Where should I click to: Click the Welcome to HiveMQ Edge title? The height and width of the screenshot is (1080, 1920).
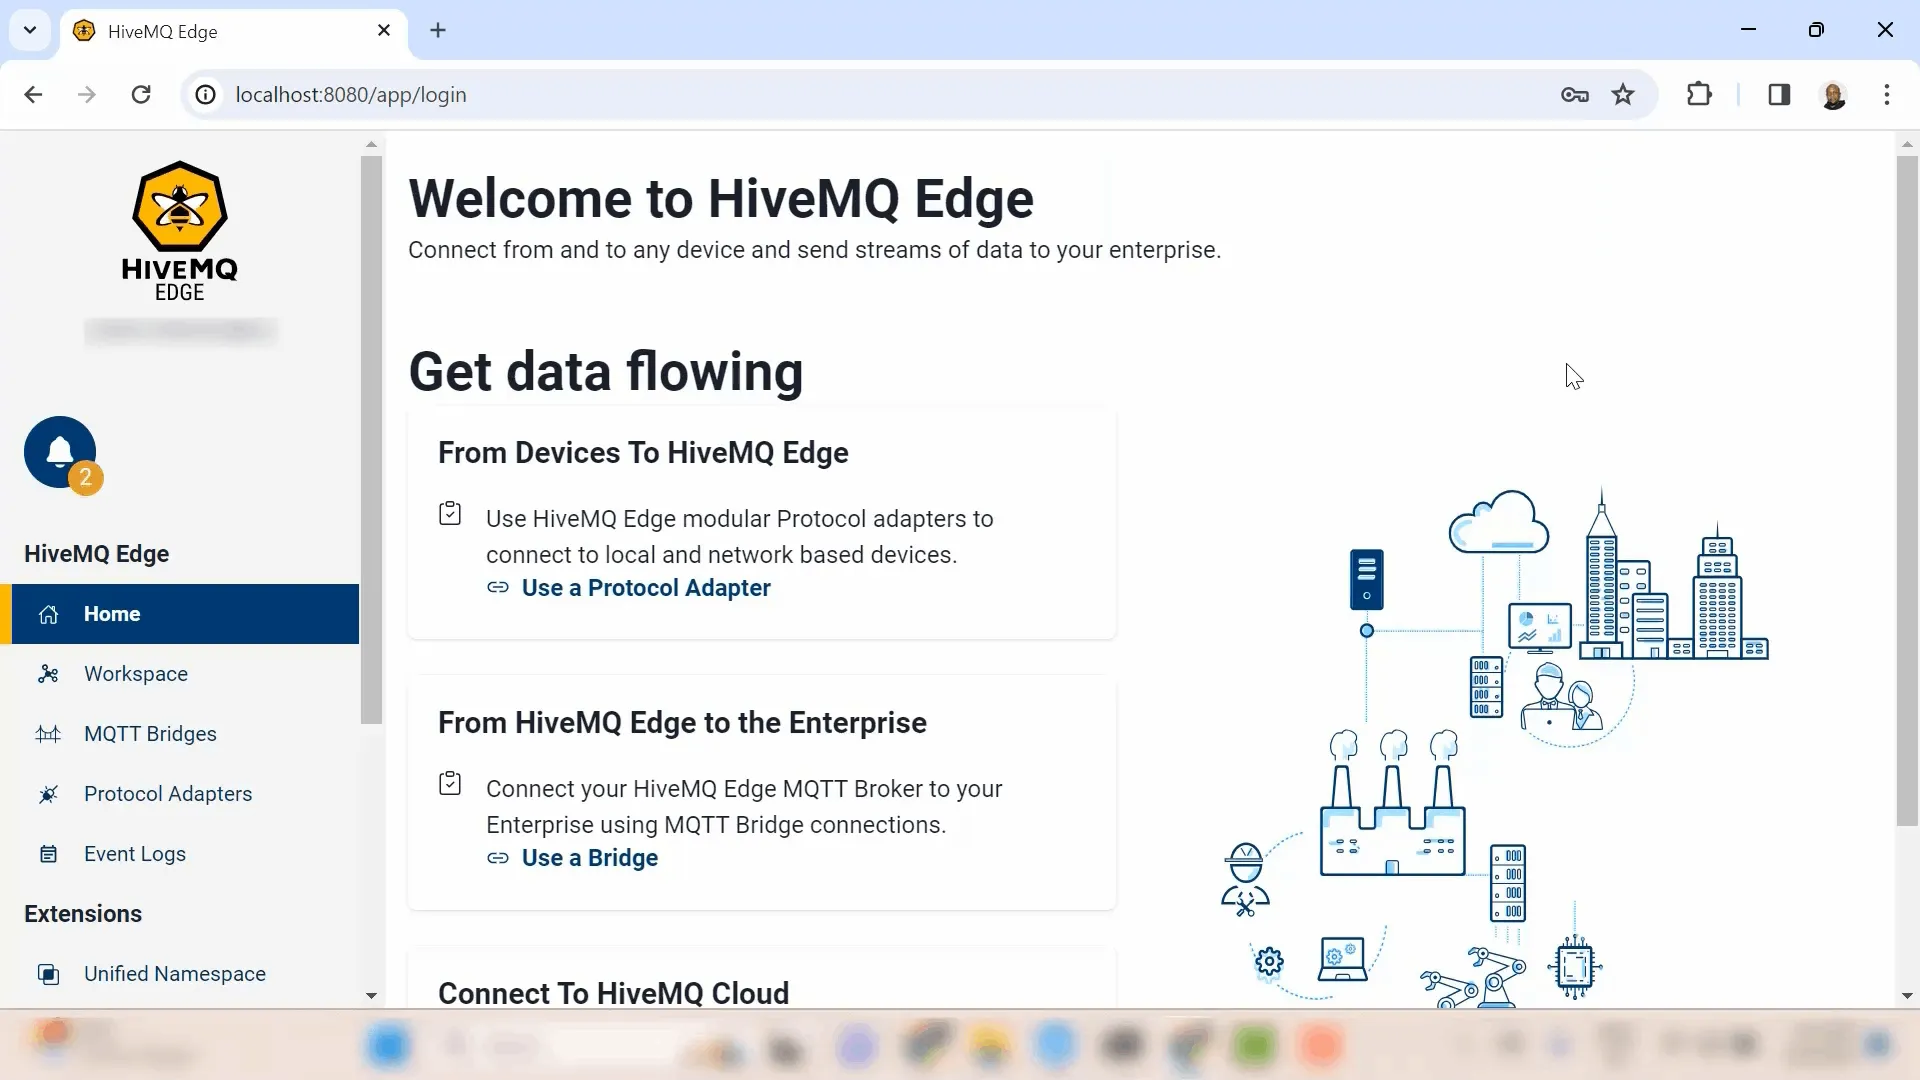click(x=721, y=198)
